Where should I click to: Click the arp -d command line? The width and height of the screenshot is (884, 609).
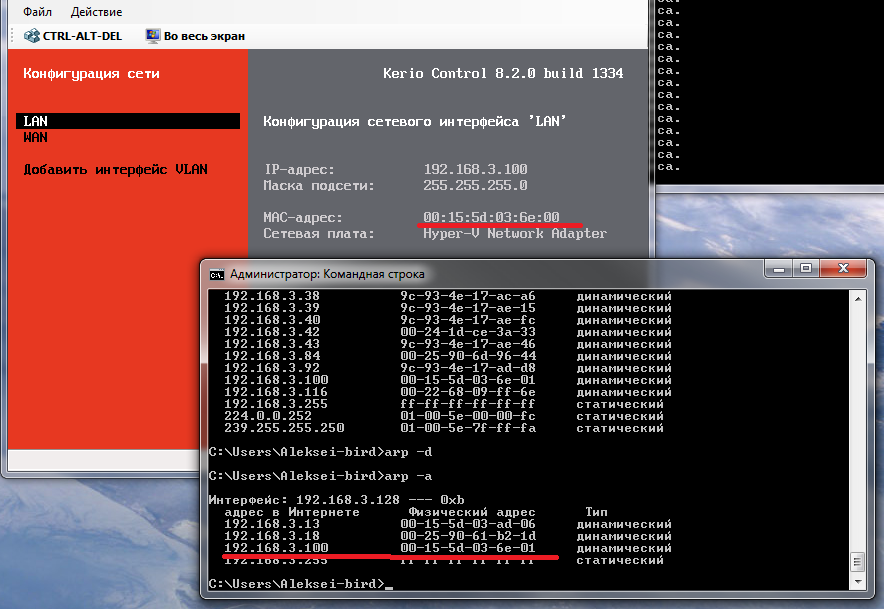point(320,452)
